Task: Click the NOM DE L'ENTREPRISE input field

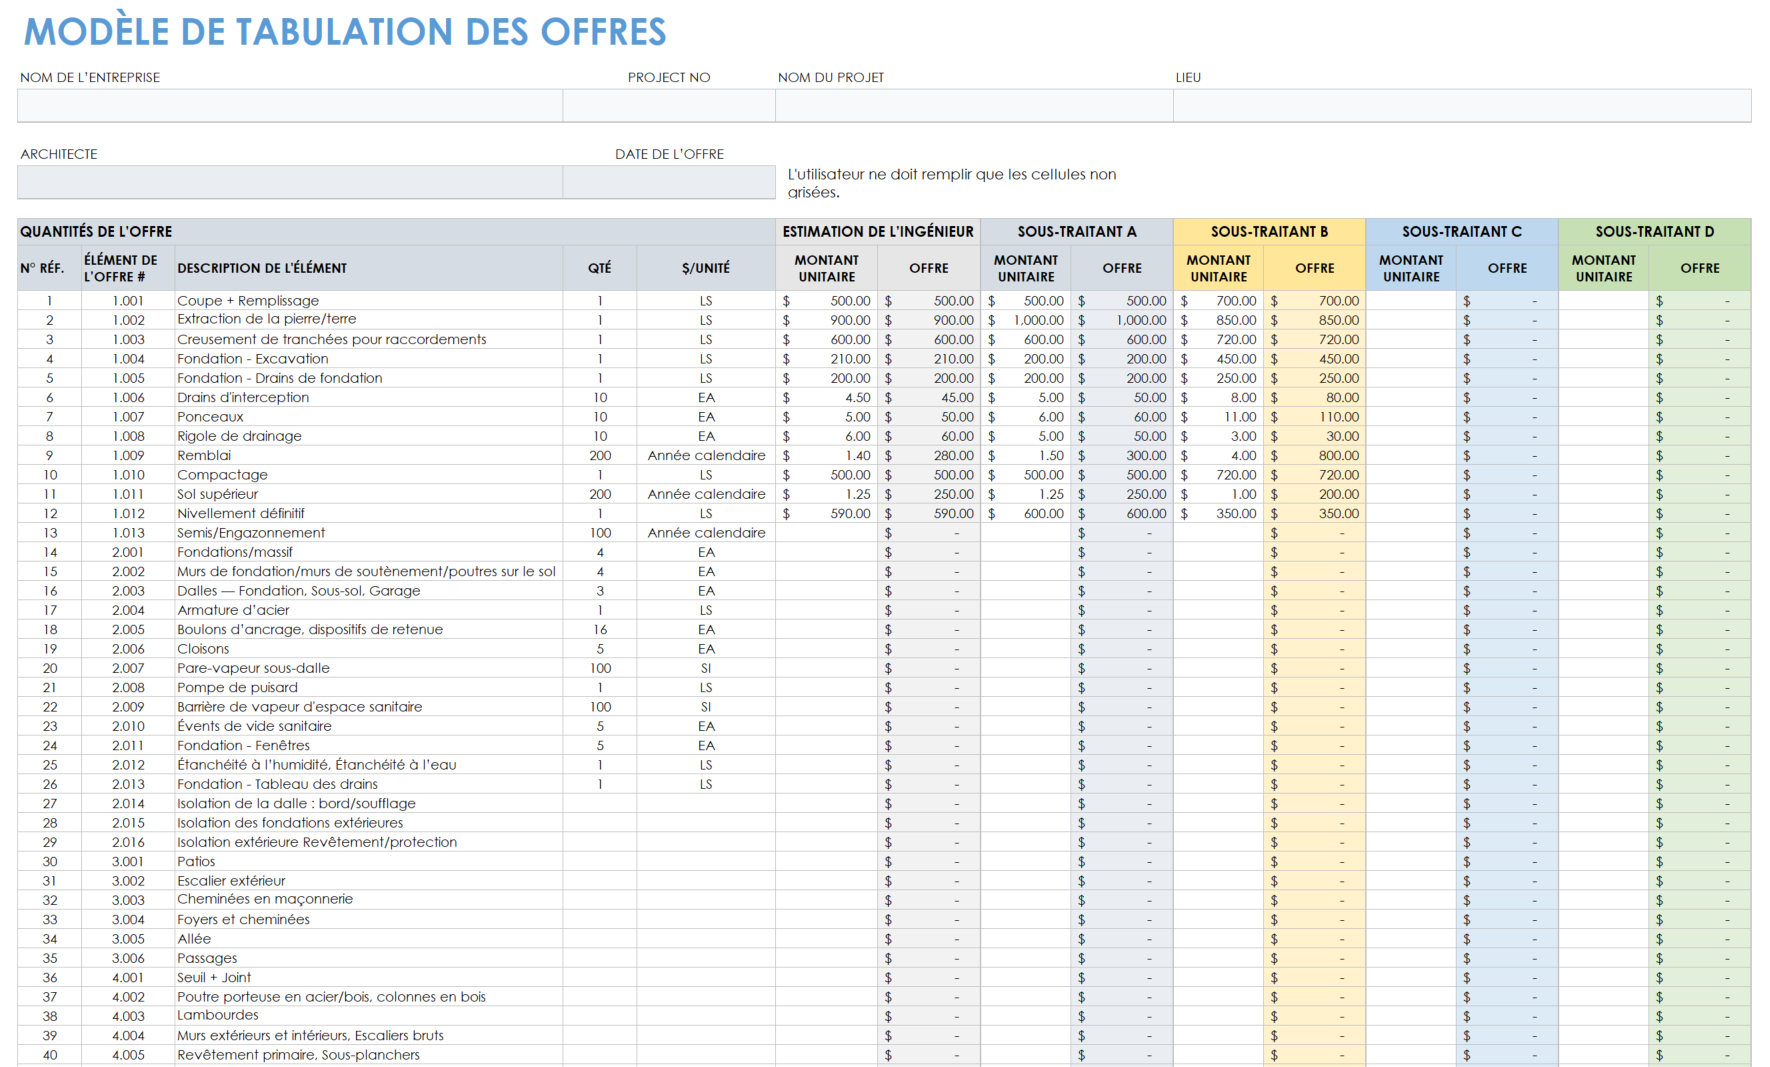Action: click(x=289, y=105)
